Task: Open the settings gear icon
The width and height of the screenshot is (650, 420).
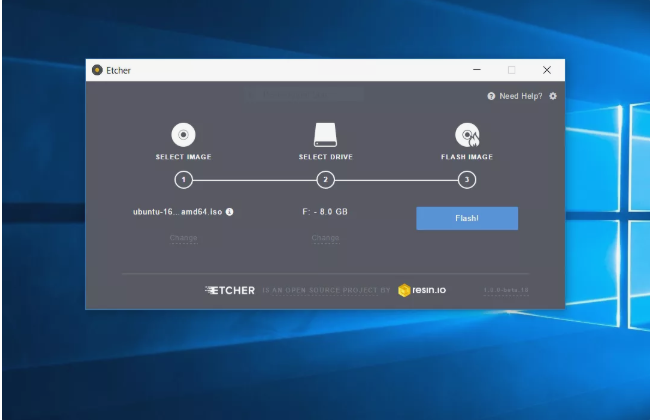Action: [x=553, y=96]
